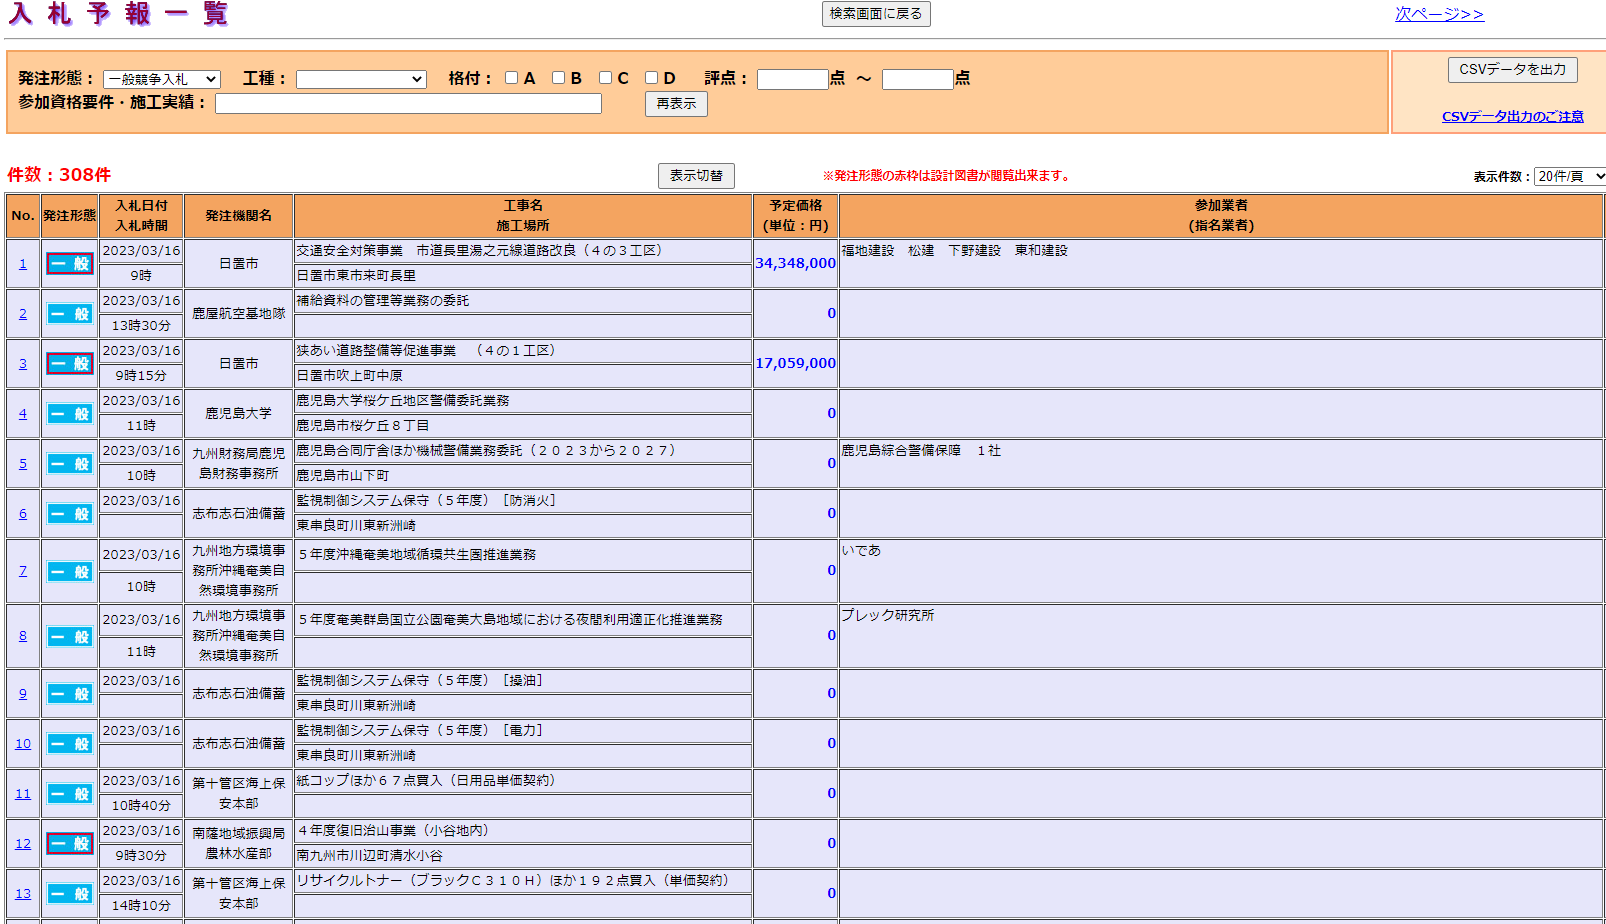Screen dimensions: 1606x924
Task: Click the 表示切替 button
Action: 696,176
